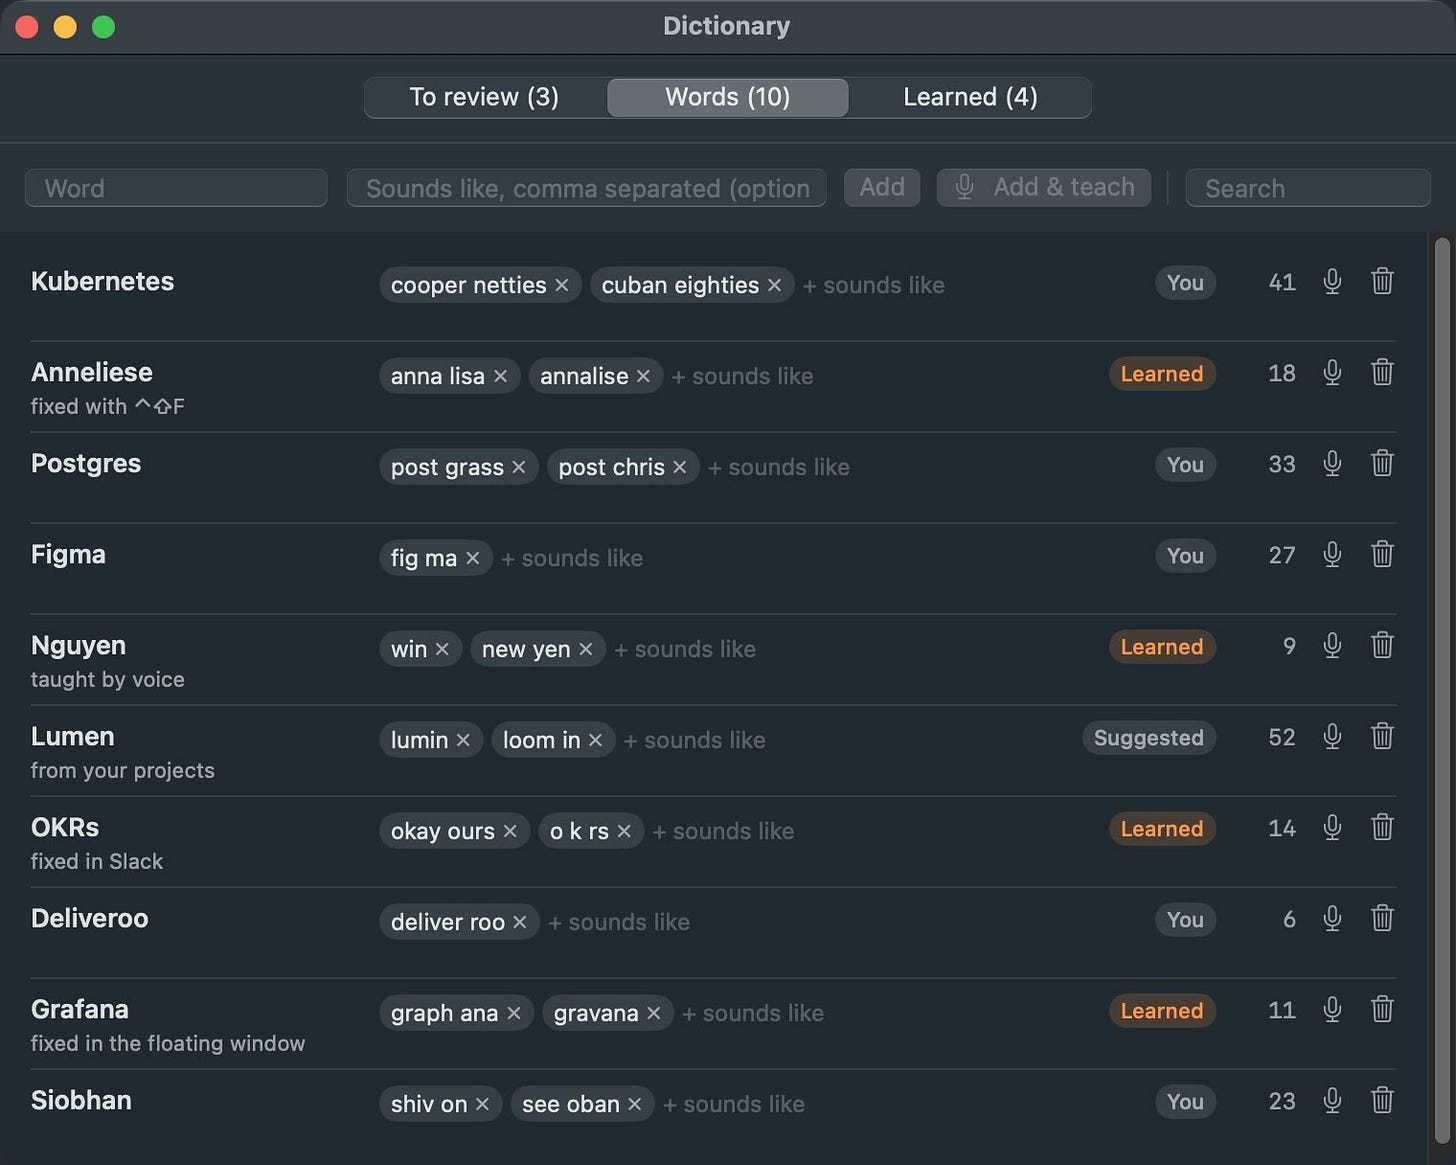
Task: Delete the Lumen entry
Action: pos(1382,737)
